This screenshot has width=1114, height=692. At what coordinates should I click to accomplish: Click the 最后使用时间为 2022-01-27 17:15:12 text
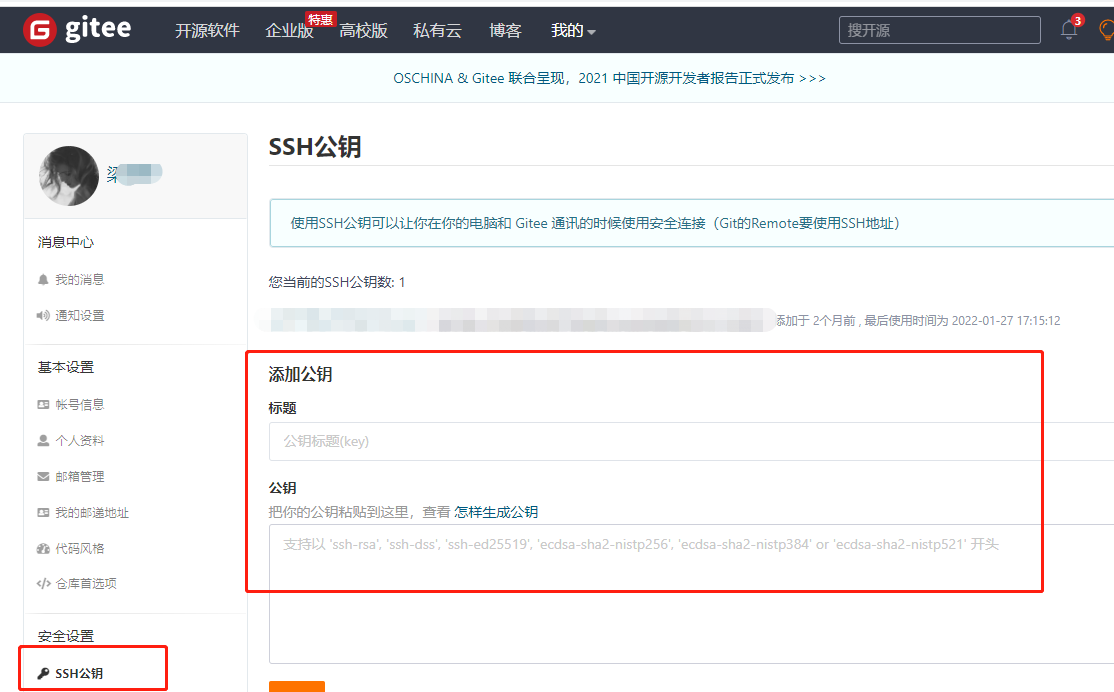pyautogui.click(x=962, y=320)
